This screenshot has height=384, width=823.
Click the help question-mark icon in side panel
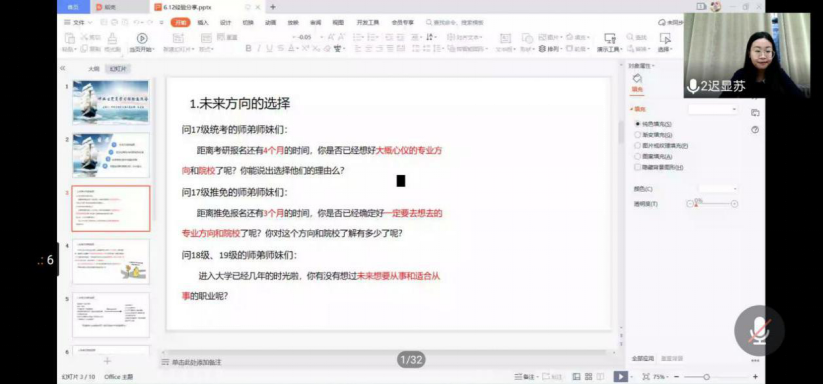click(755, 130)
